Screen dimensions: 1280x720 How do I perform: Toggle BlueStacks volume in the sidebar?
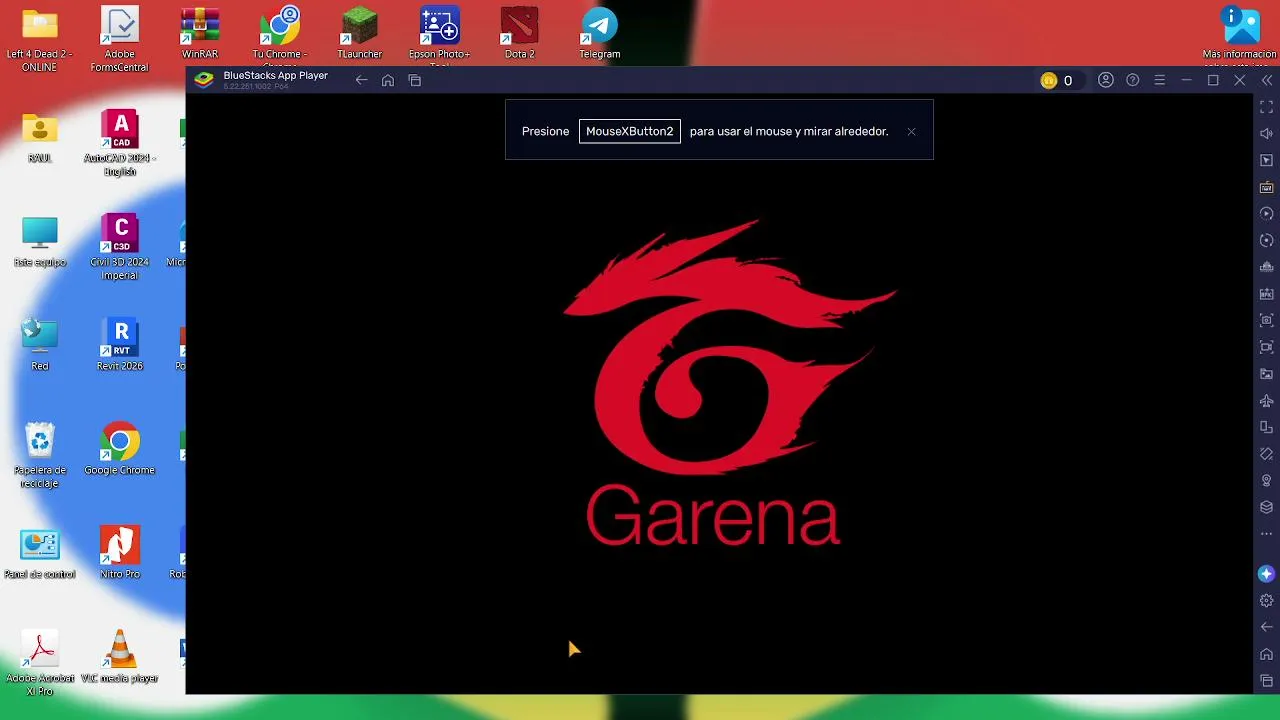coord(1267,133)
